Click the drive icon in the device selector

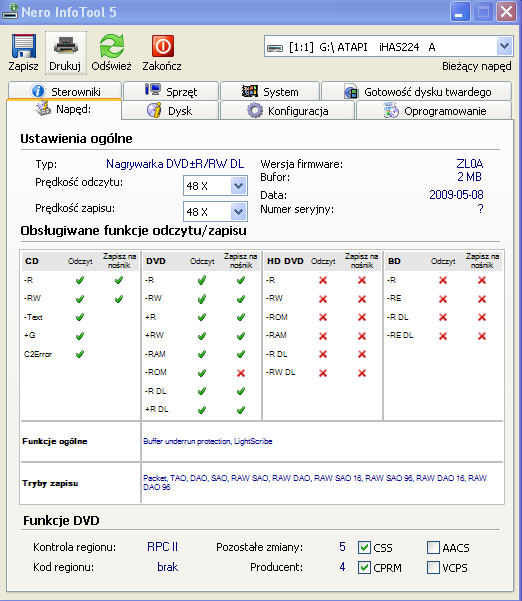tap(274, 48)
